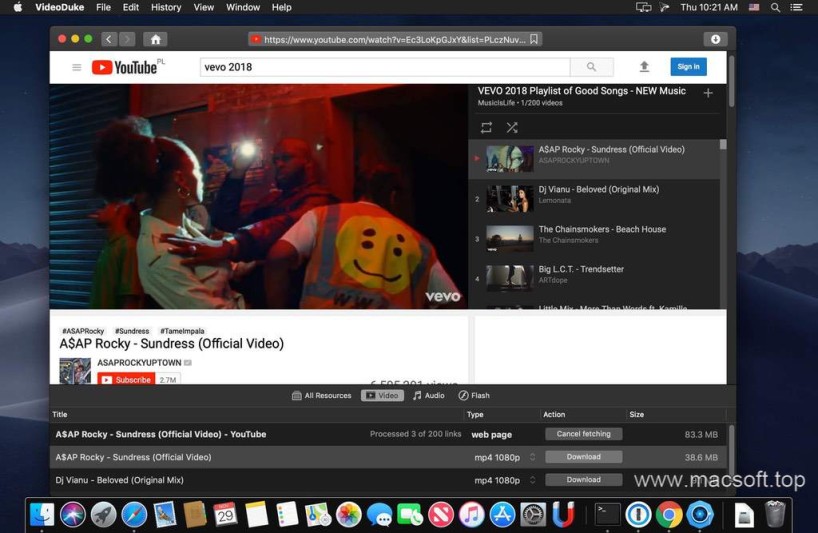The image size is (818, 533).
Task: Click the Home button in toolbar
Action: tap(155, 40)
